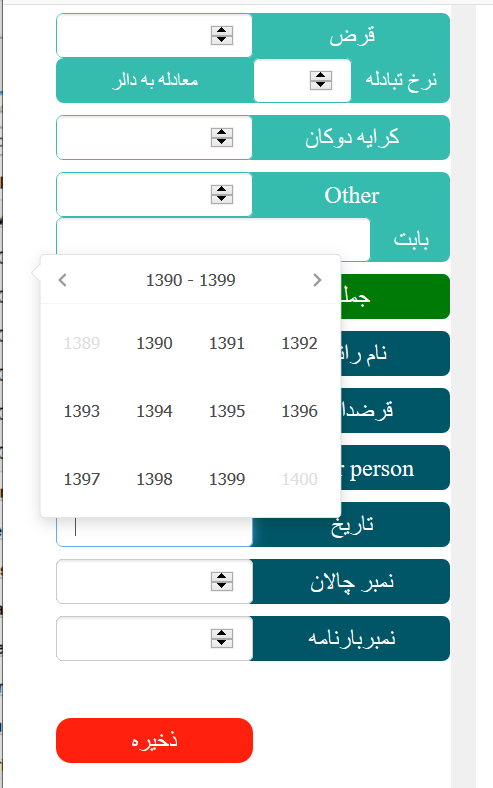Select year 1398 in the calendar
Image resolution: width=493 pixels, height=788 pixels.
click(x=154, y=479)
